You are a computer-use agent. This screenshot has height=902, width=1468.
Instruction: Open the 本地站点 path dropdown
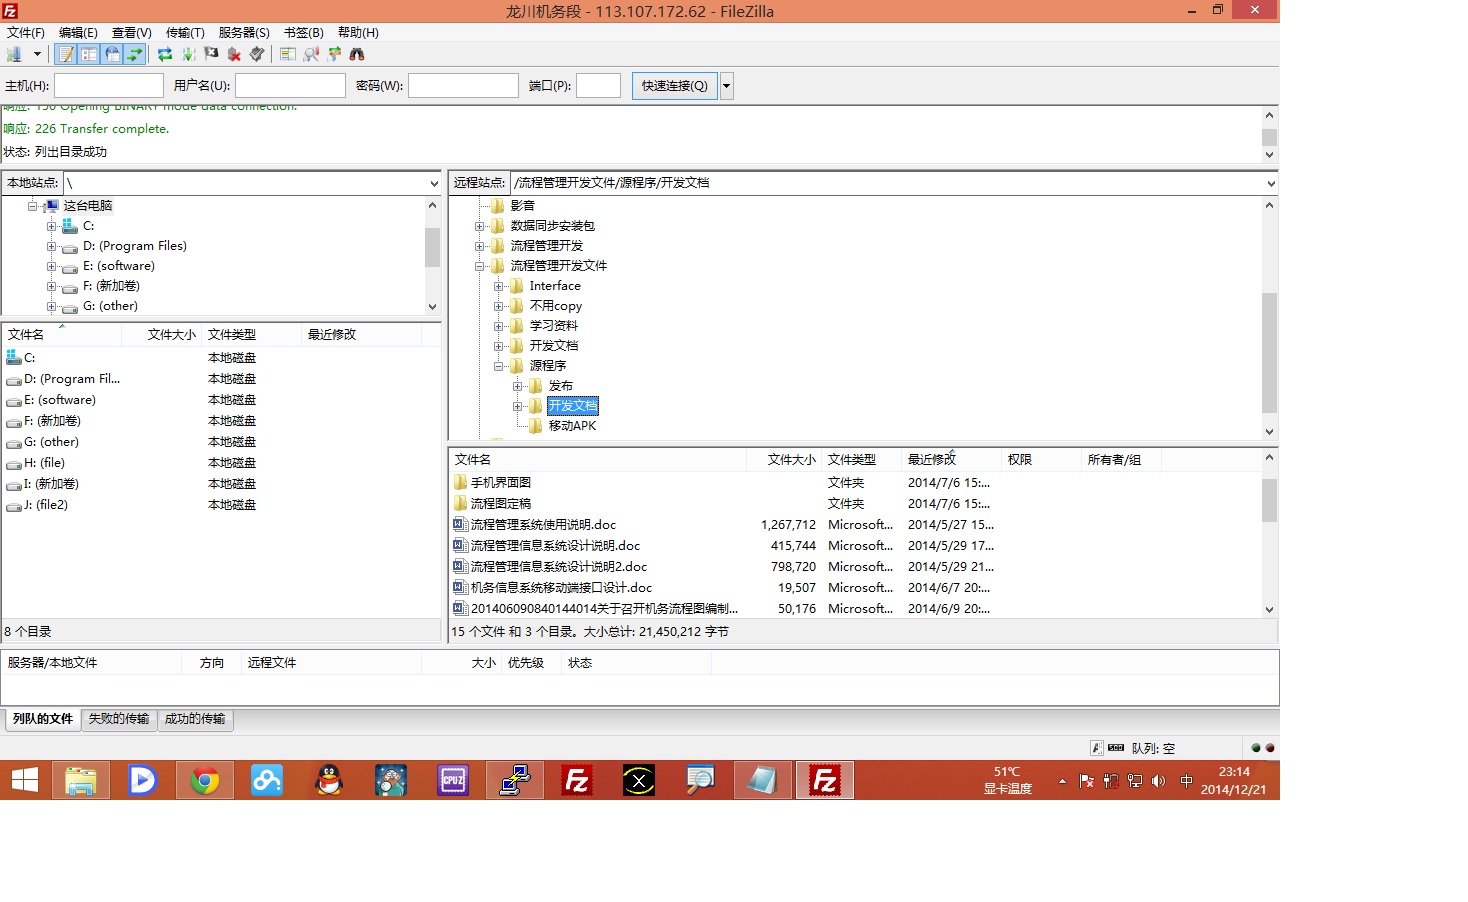tap(433, 184)
